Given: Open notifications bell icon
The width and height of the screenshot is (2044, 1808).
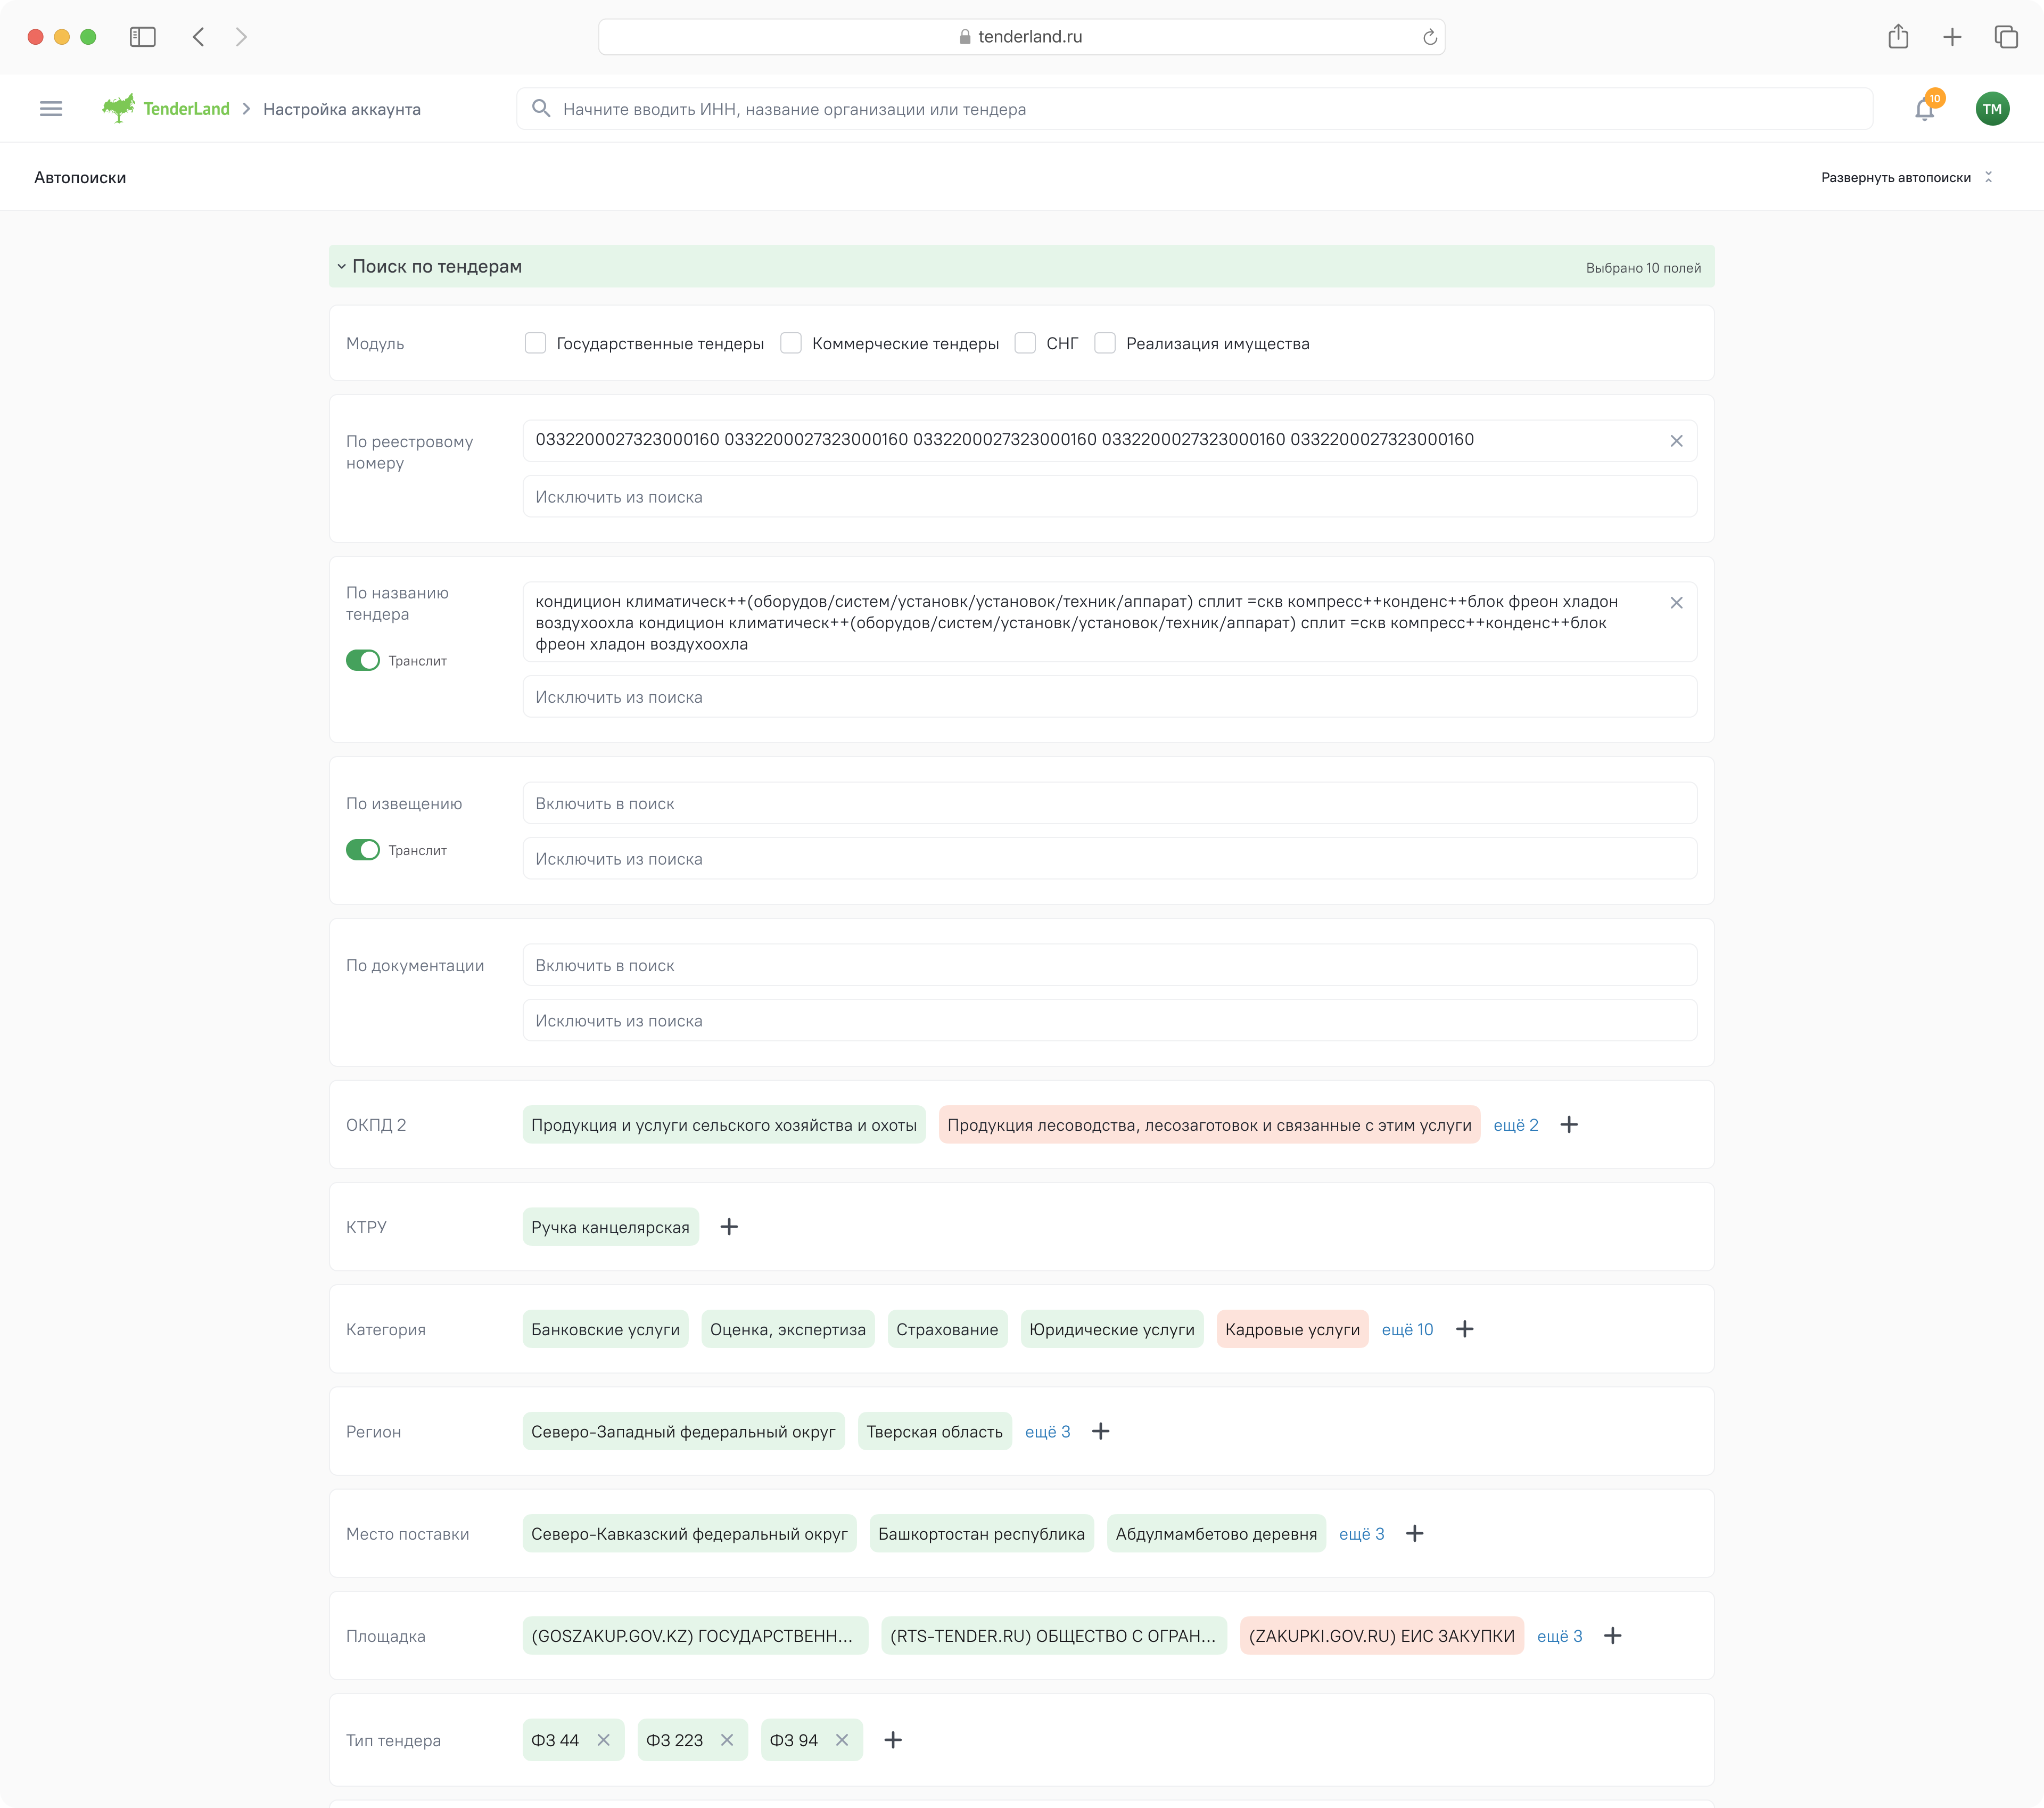Looking at the screenshot, I should pos(1924,109).
